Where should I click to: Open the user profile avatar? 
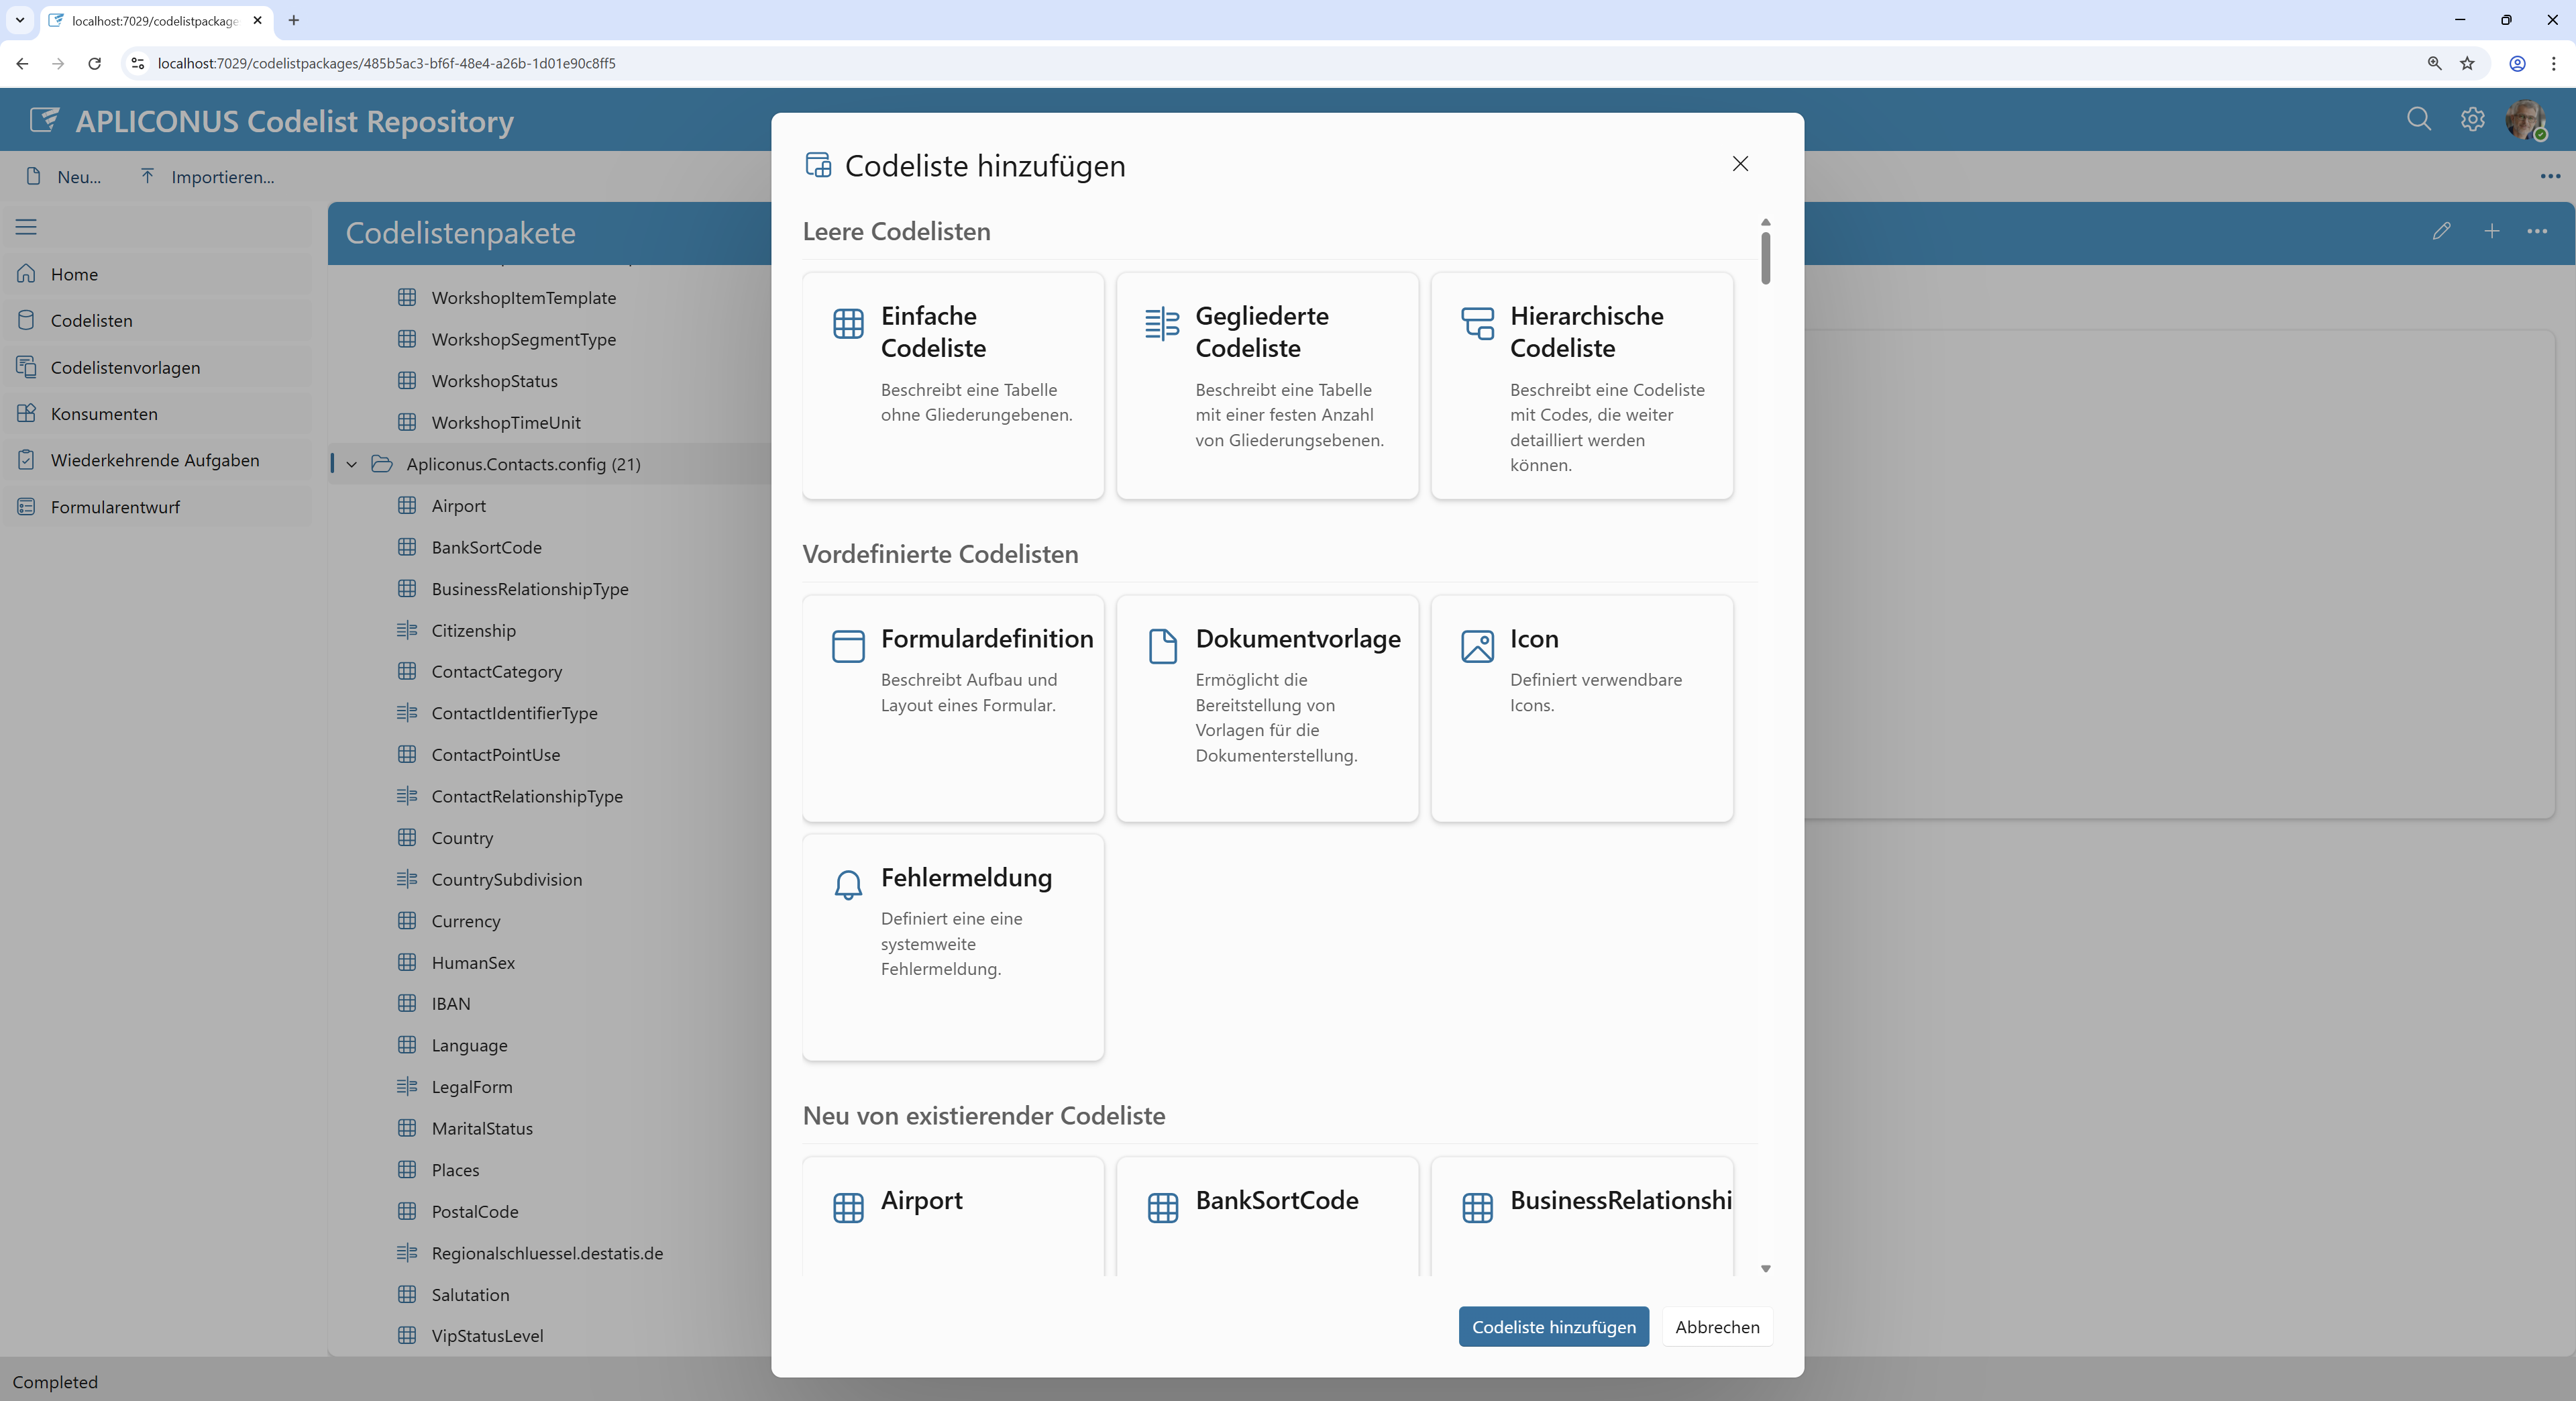[2526, 119]
